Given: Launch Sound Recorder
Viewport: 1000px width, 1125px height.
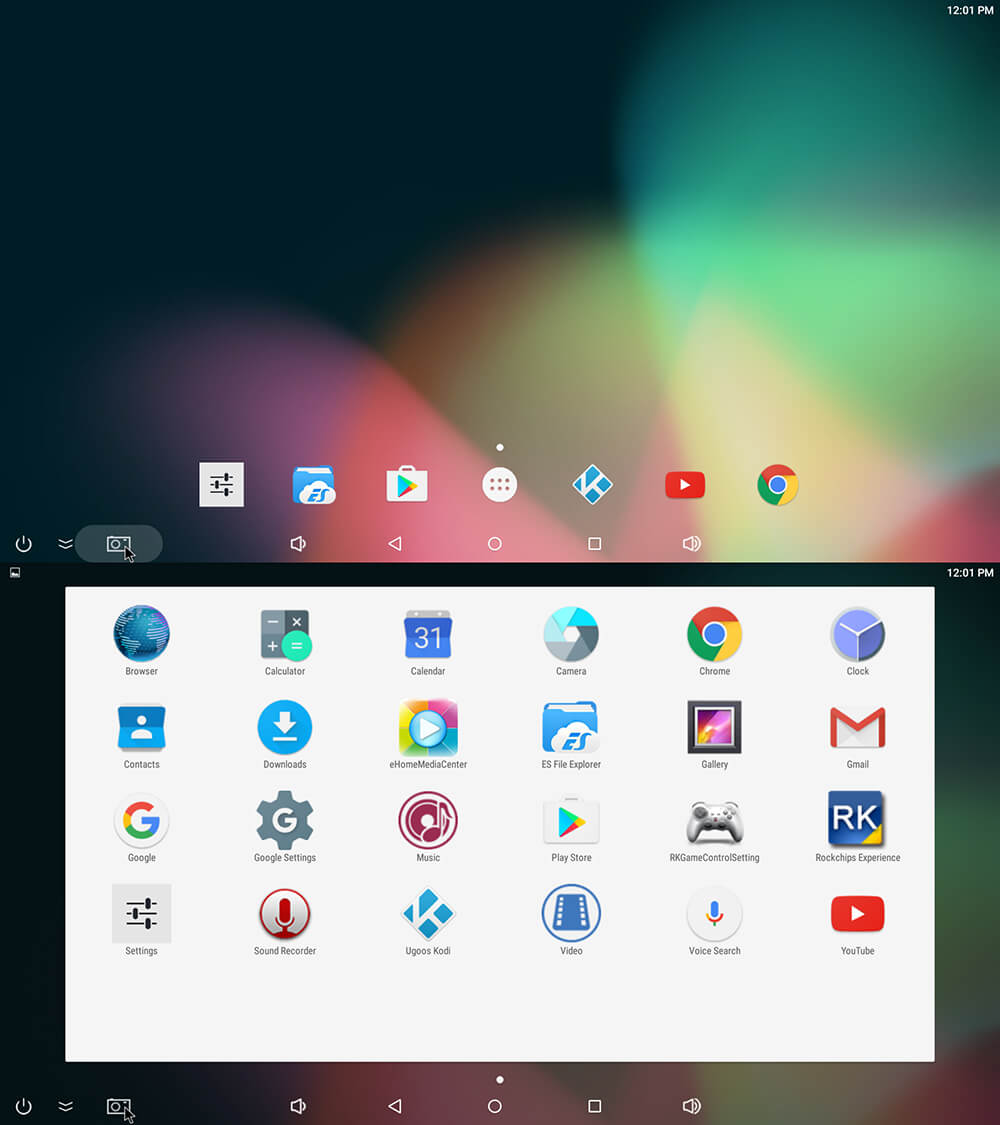Looking at the screenshot, I should [285, 913].
